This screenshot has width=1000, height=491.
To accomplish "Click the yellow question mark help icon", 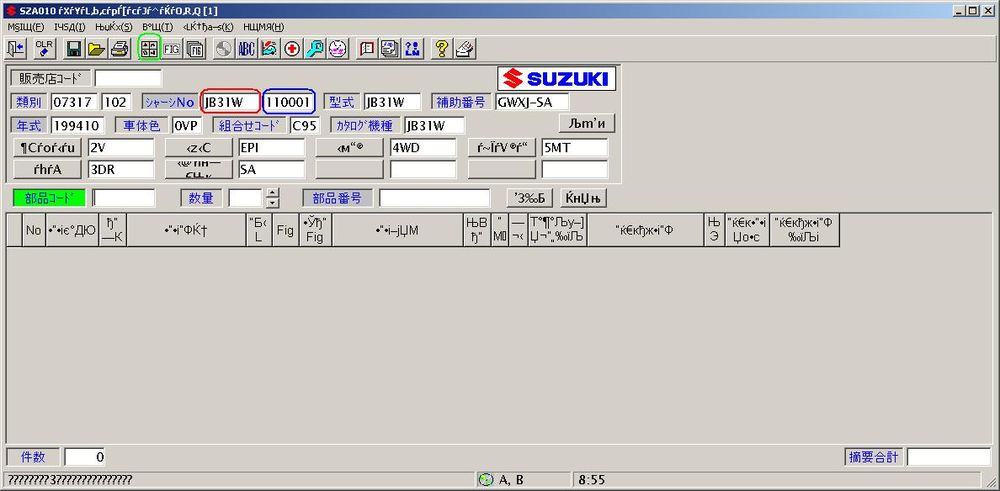I will coord(441,48).
